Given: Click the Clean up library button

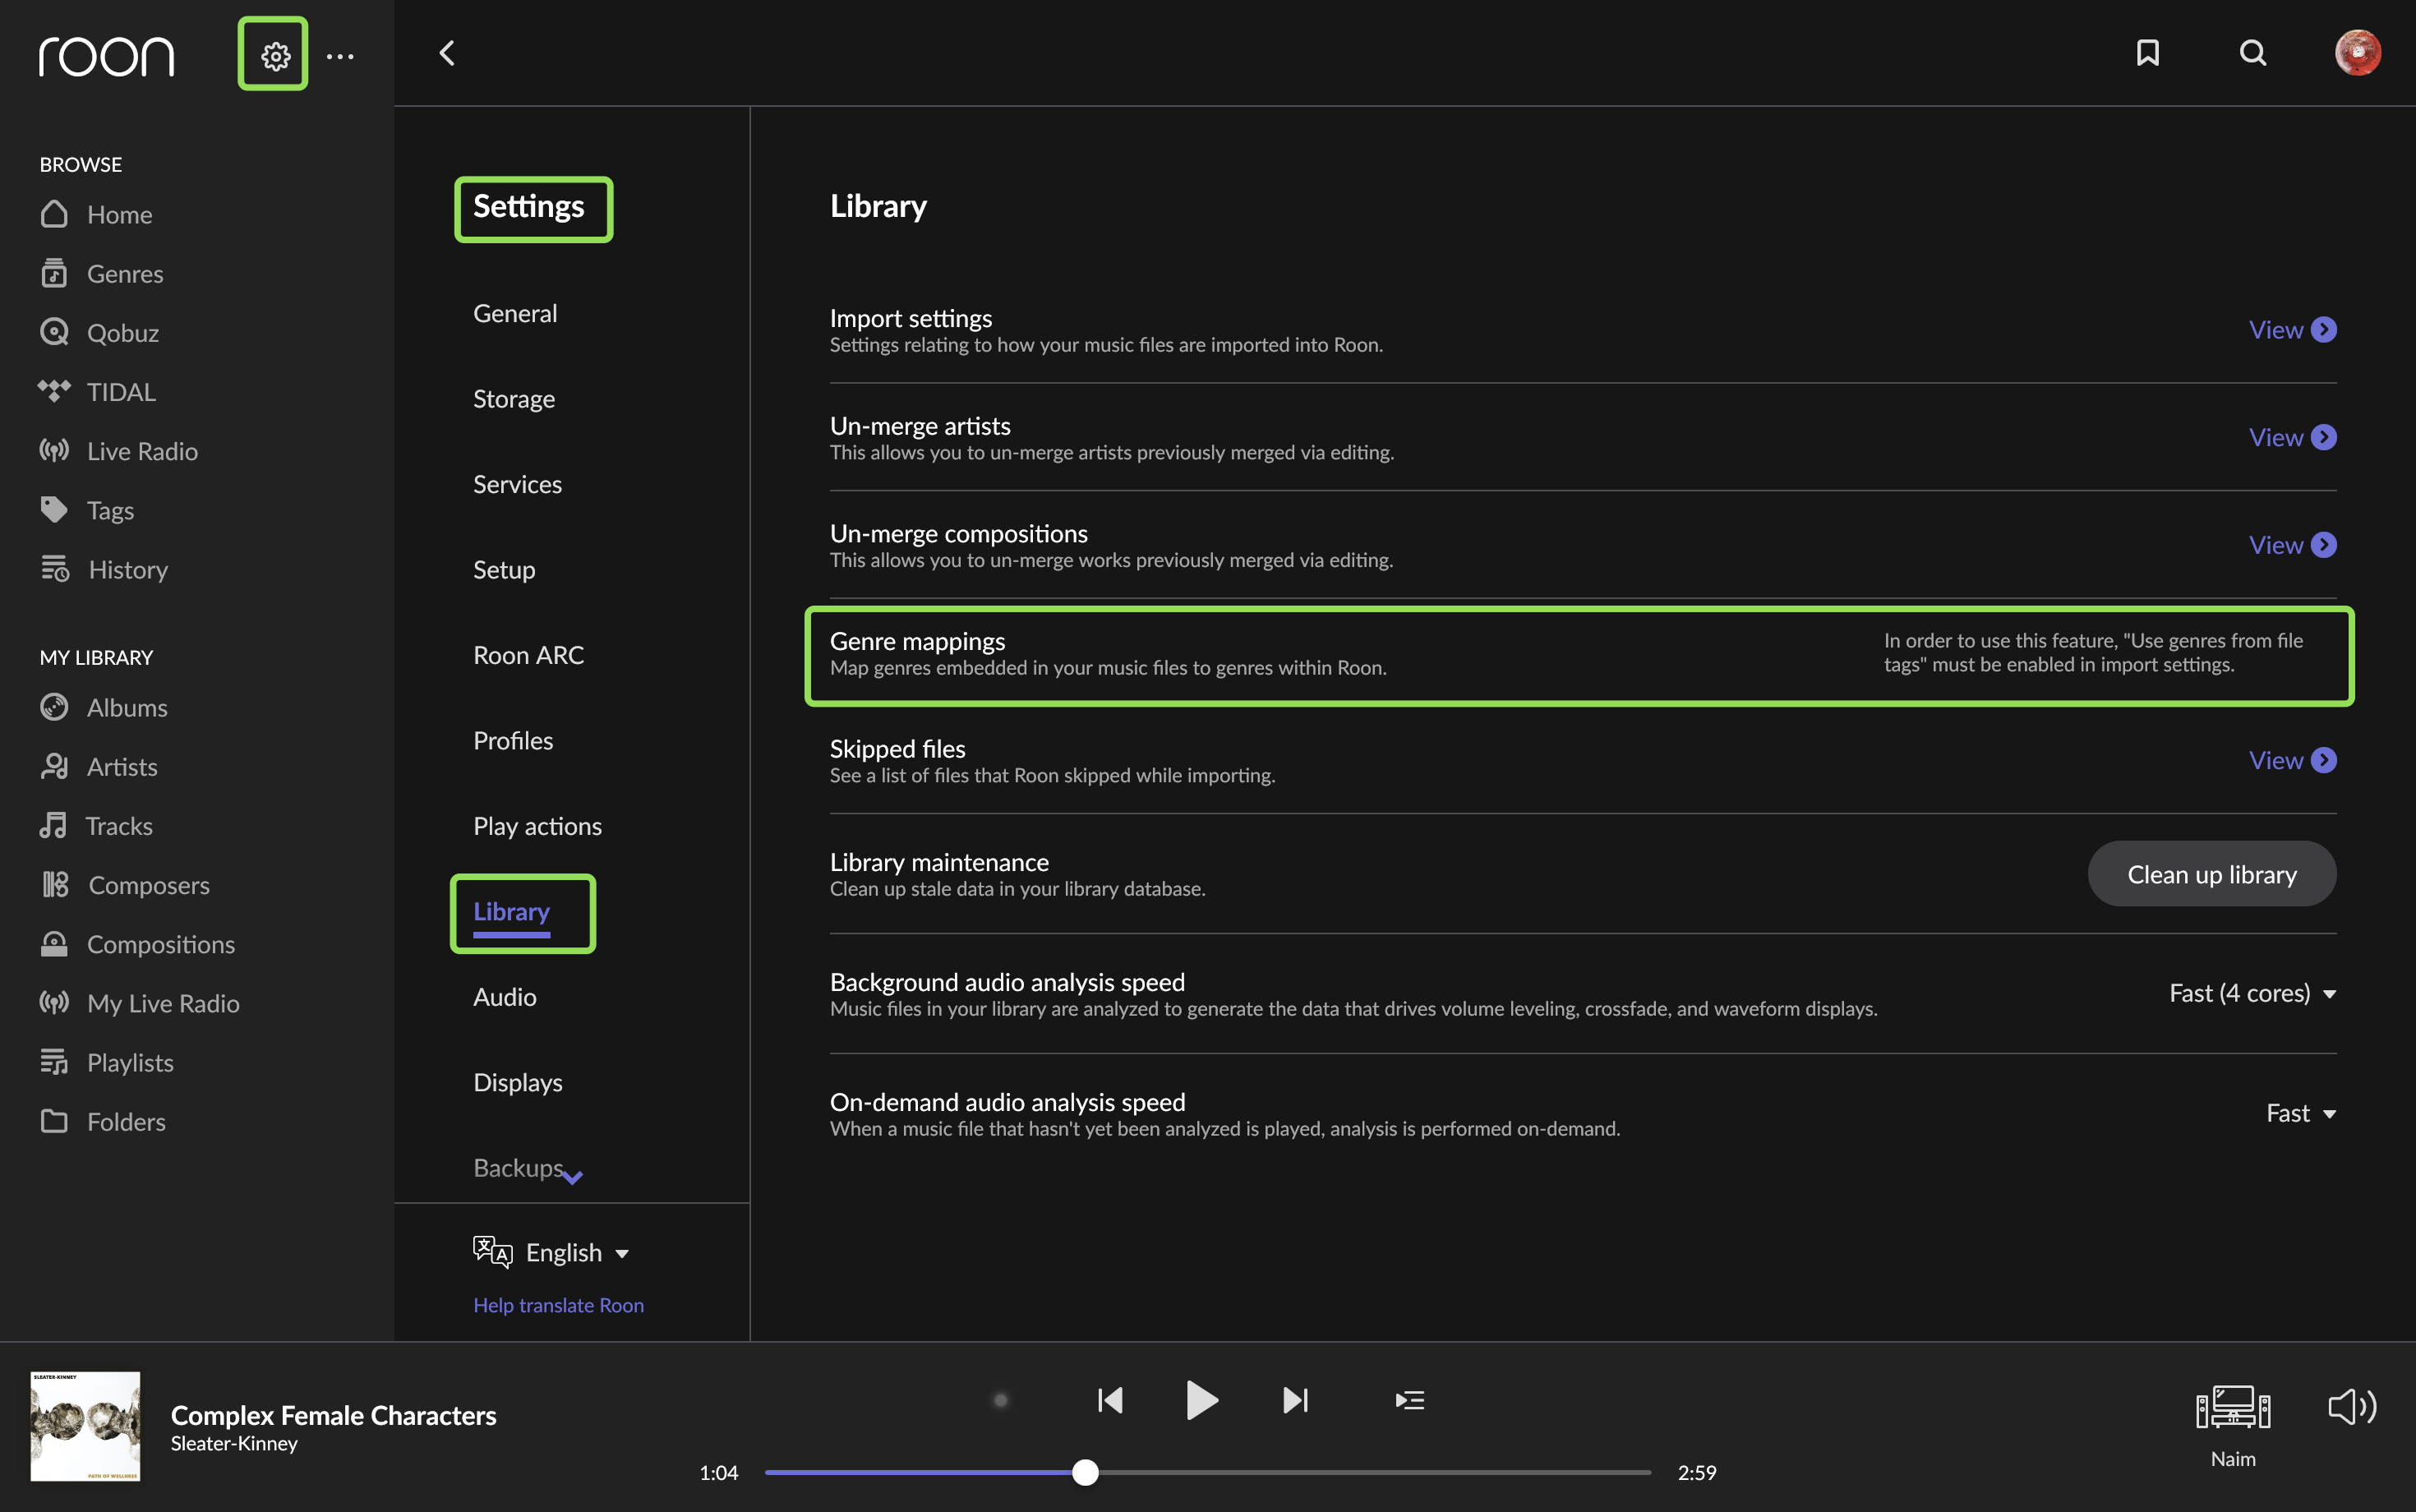Looking at the screenshot, I should pyautogui.click(x=2212, y=874).
